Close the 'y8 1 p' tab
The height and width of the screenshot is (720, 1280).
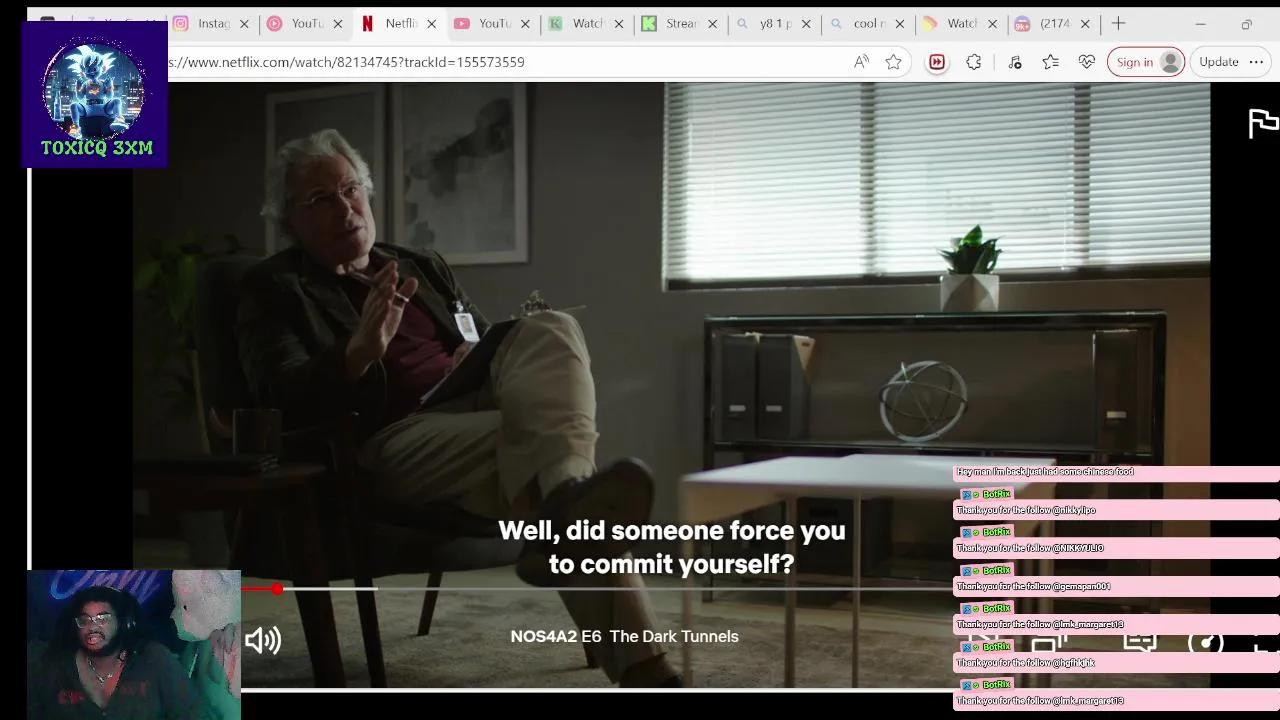pos(806,23)
